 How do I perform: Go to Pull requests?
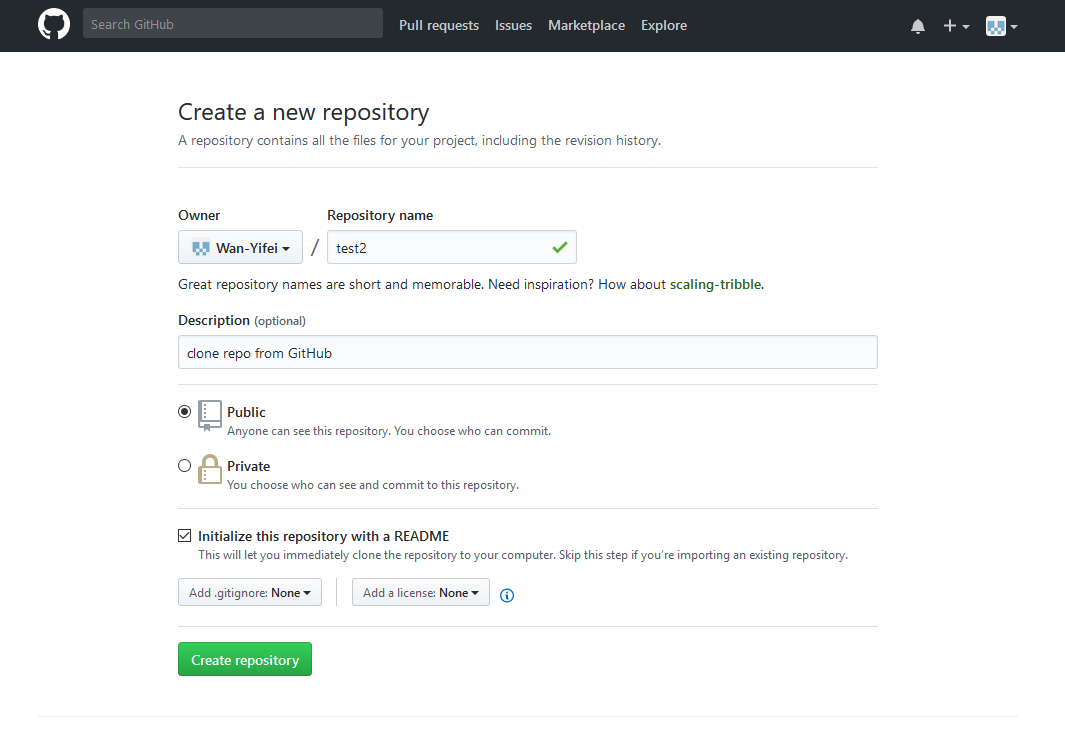(x=438, y=25)
